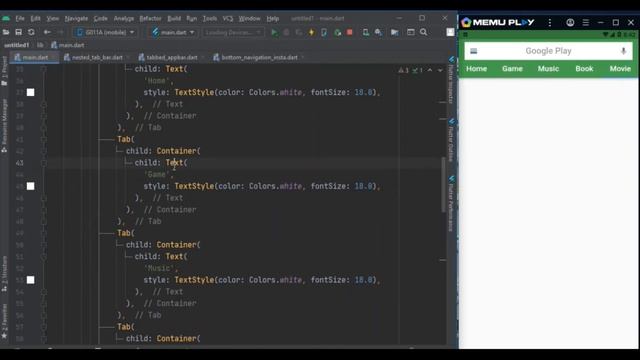The height and width of the screenshot is (360, 640).
Task: Click the Flutter attach device icon
Action: coord(324,32)
